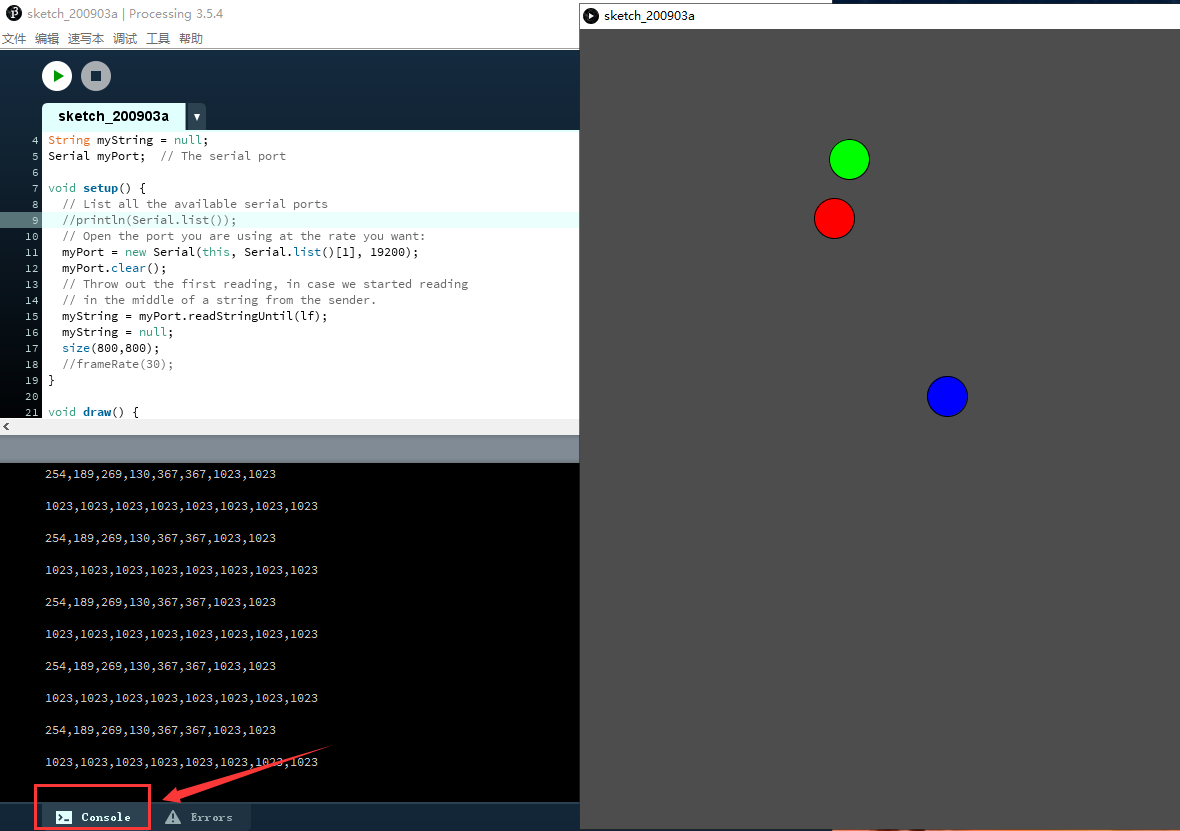Click the '// Open the port you are using' comment
This screenshot has width=1180, height=831.
(x=244, y=236)
